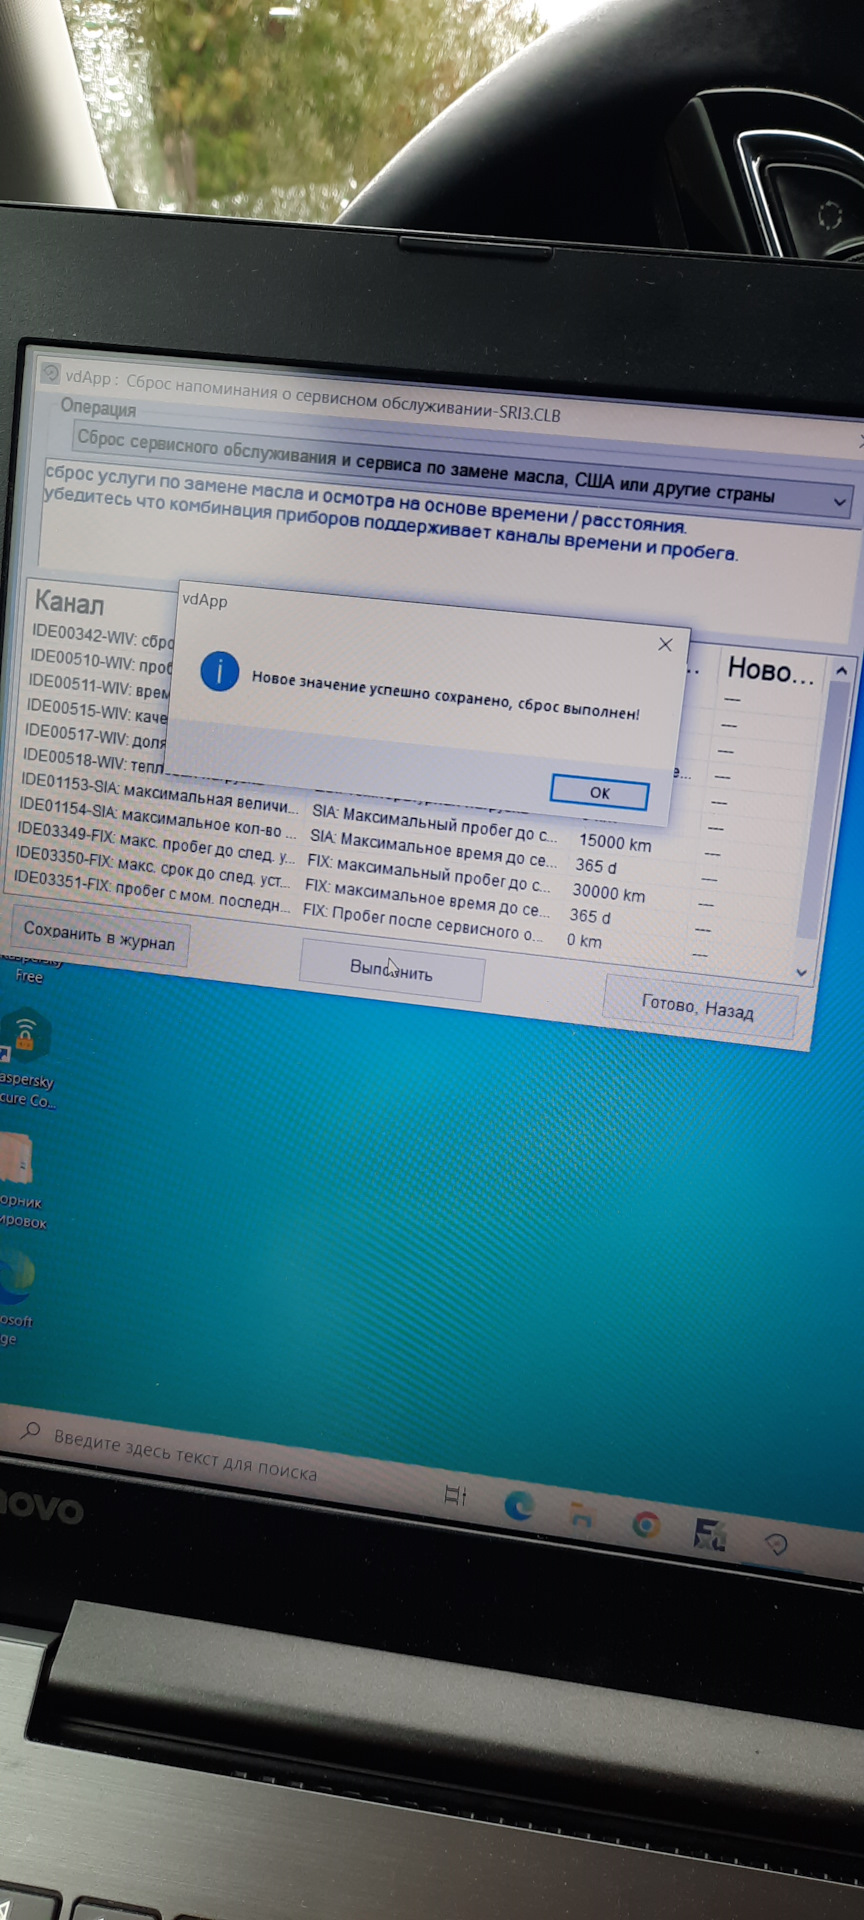
Task: Click the Ново… column header
Action: pos(770,670)
